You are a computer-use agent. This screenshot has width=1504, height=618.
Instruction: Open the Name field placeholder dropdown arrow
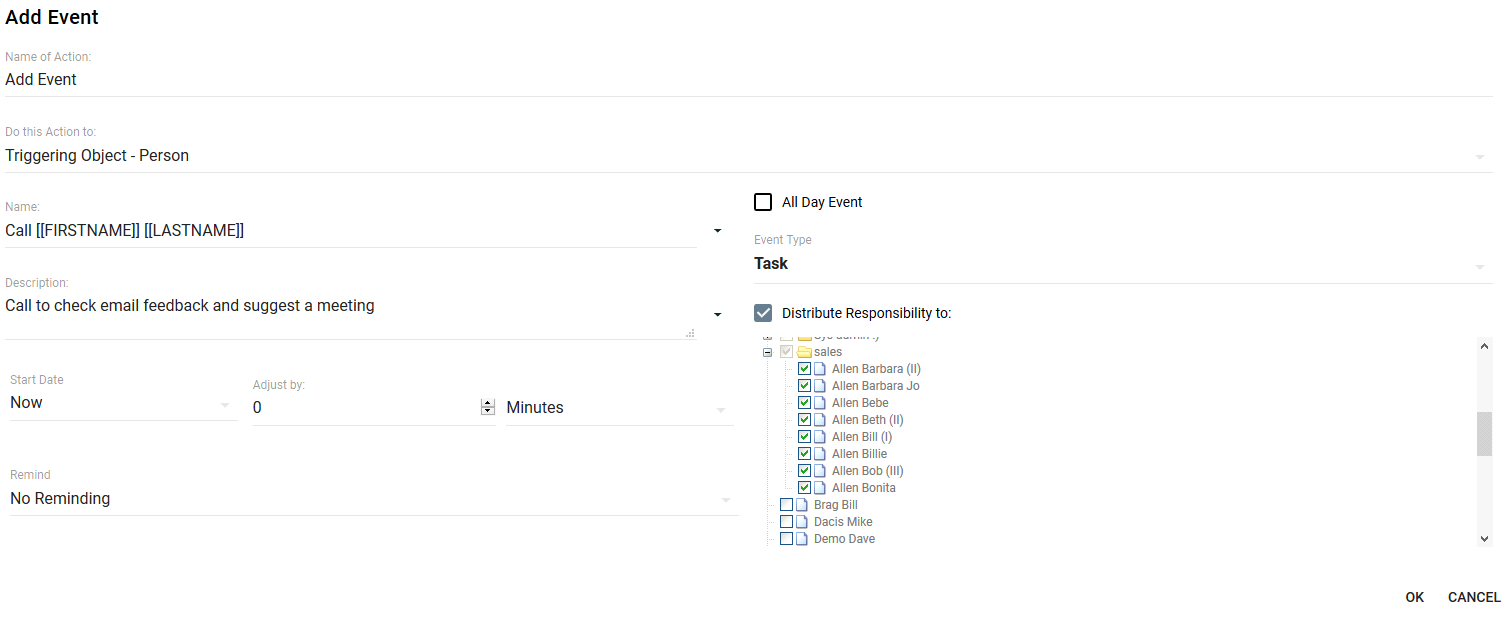(717, 231)
